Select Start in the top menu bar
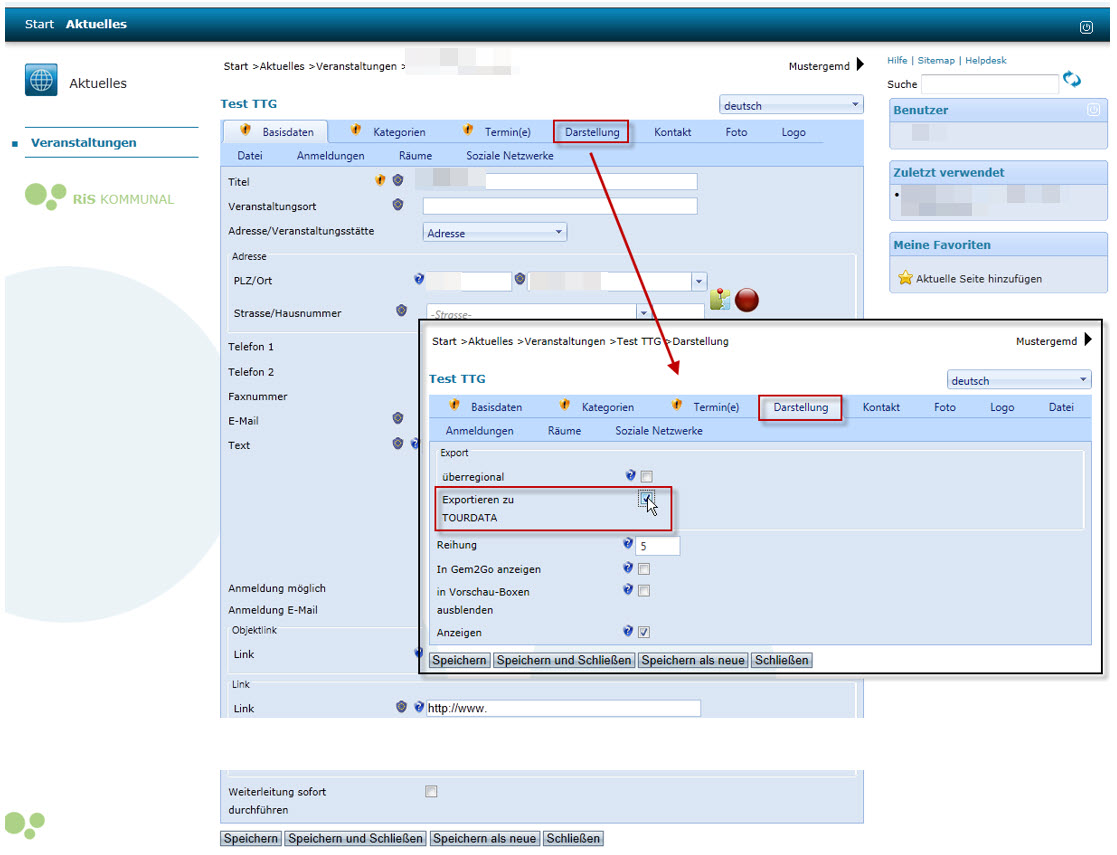Image resolution: width=1117 pixels, height=855 pixels. point(39,24)
